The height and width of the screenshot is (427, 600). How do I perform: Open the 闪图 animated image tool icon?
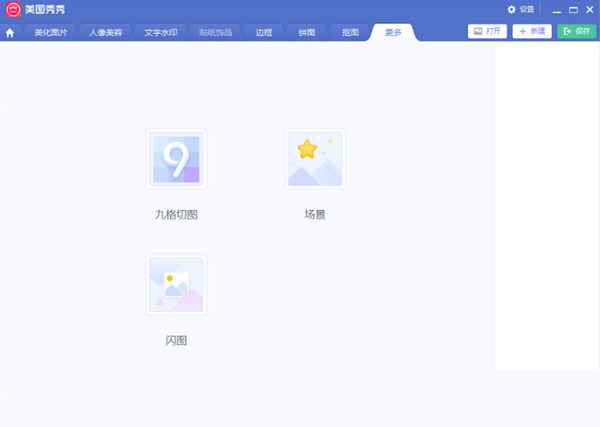click(176, 285)
